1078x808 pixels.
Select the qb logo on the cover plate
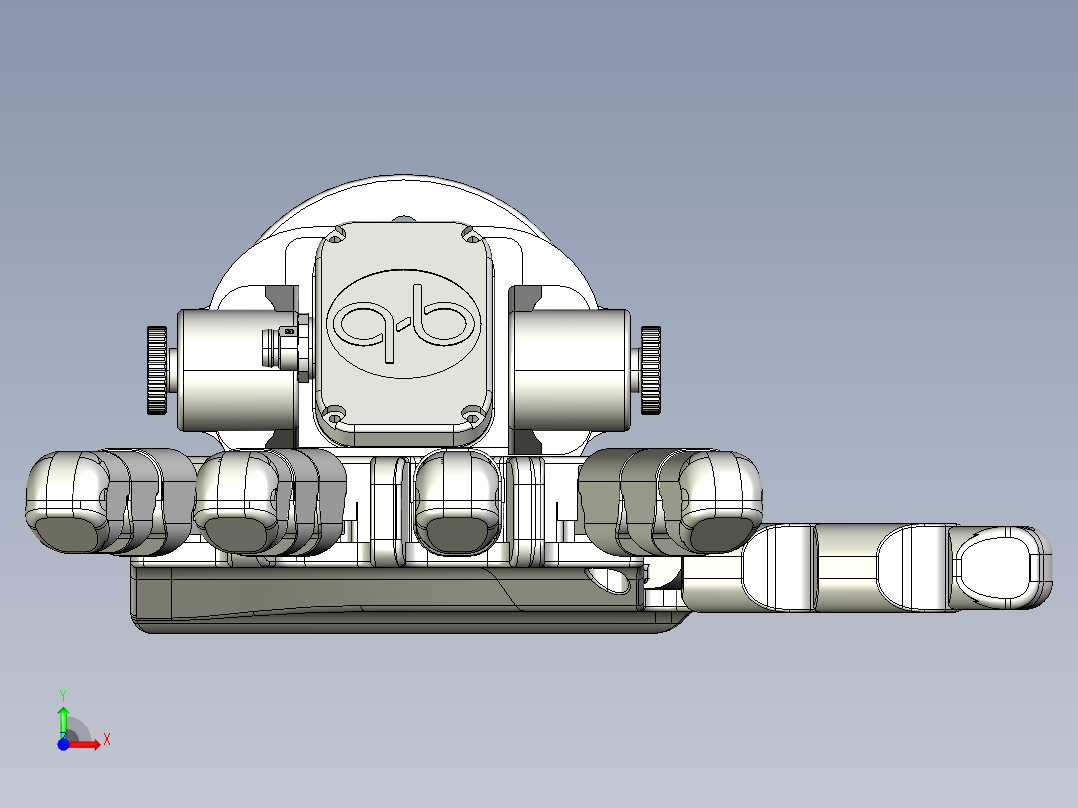click(404, 324)
